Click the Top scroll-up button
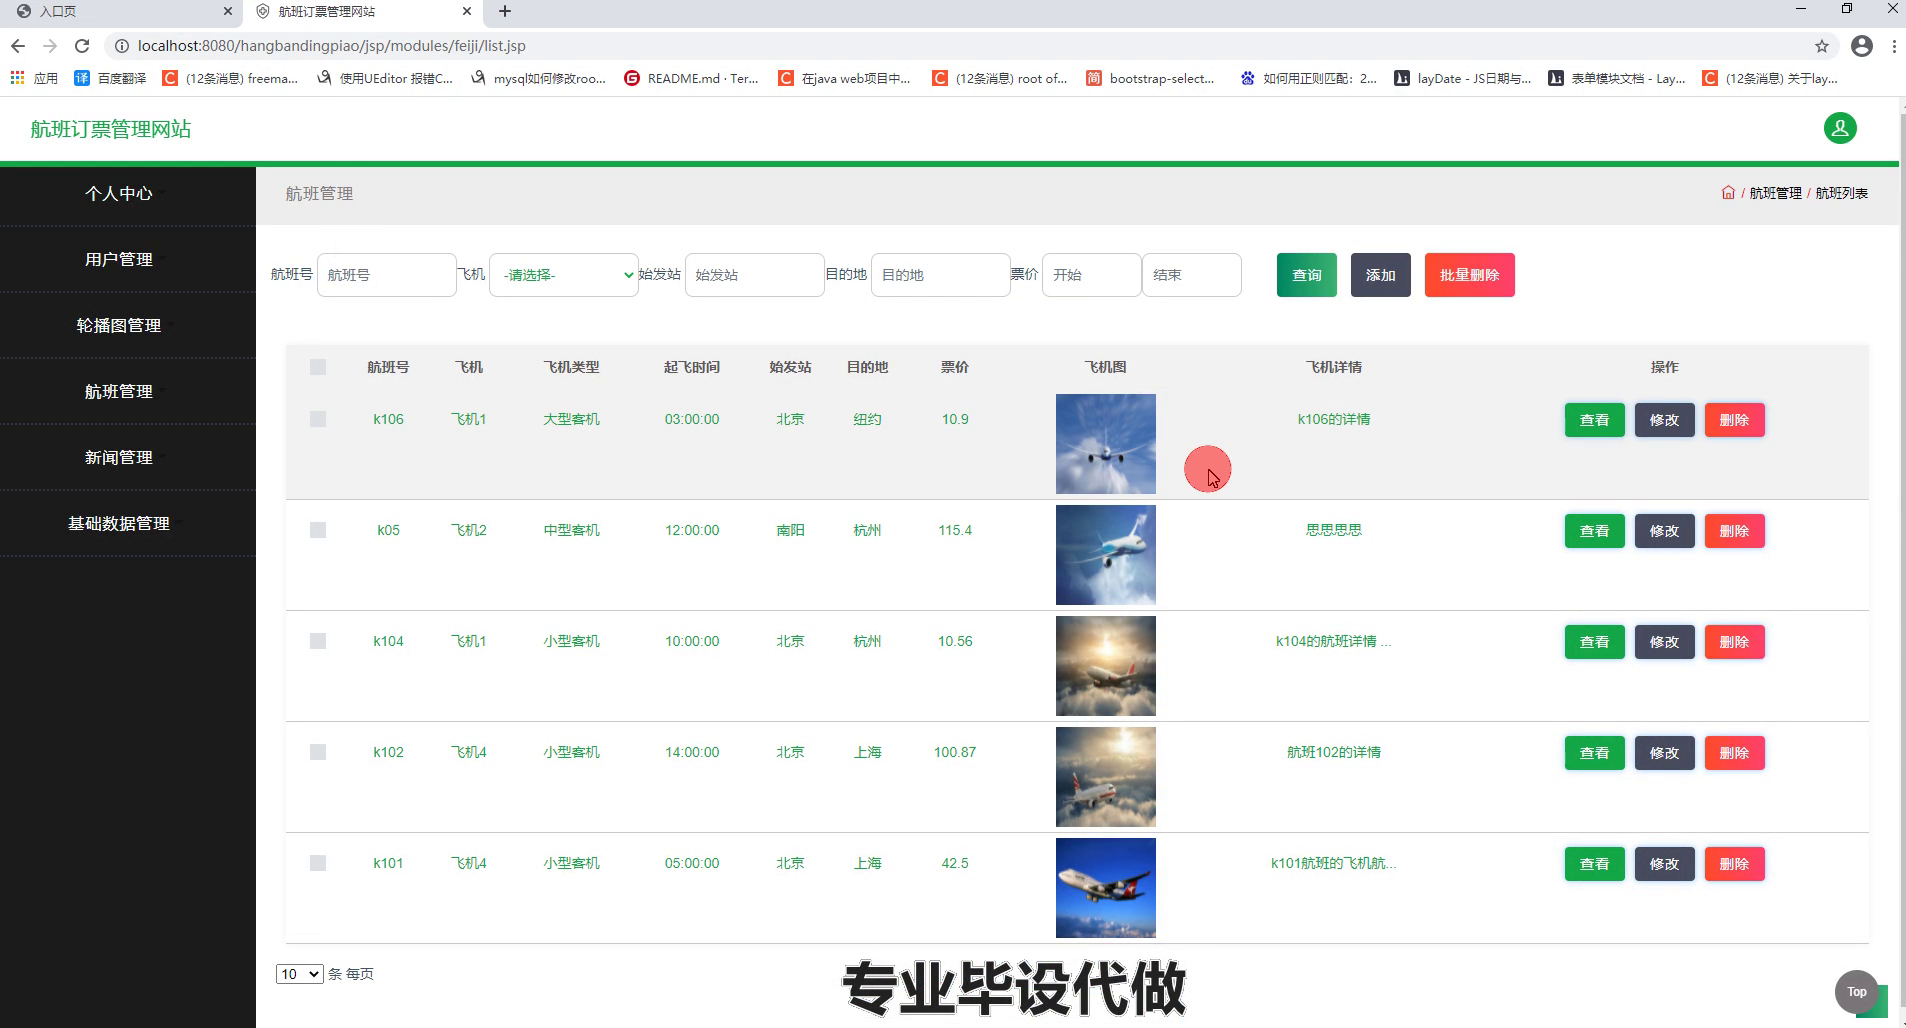1906x1028 pixels. tap(1857, 992)
